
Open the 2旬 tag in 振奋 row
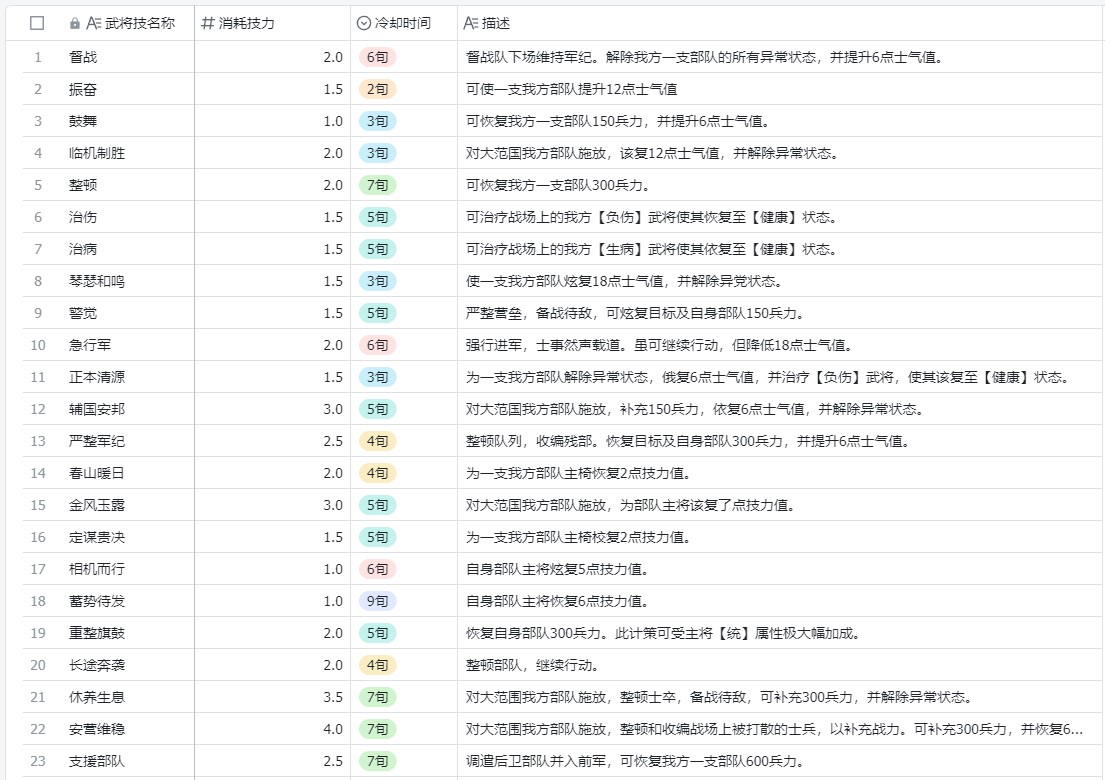click(x=377, y=89)
